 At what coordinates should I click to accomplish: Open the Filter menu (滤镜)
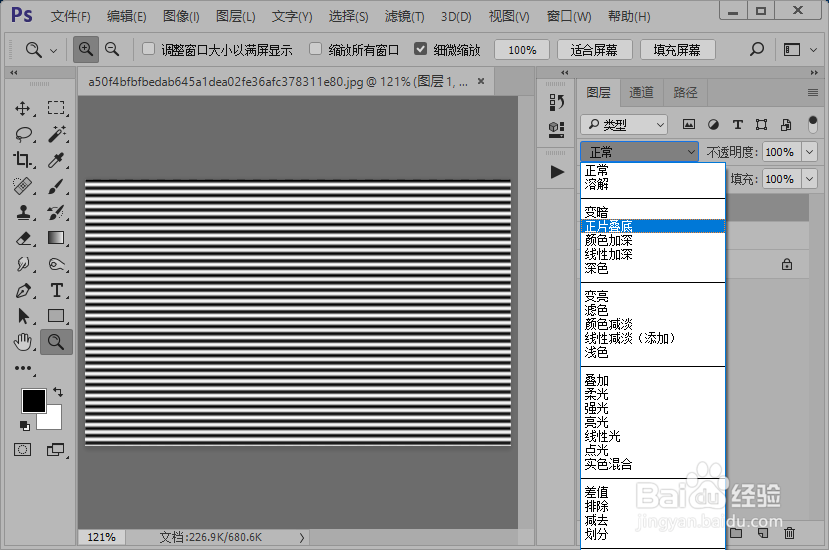point(404,16)
